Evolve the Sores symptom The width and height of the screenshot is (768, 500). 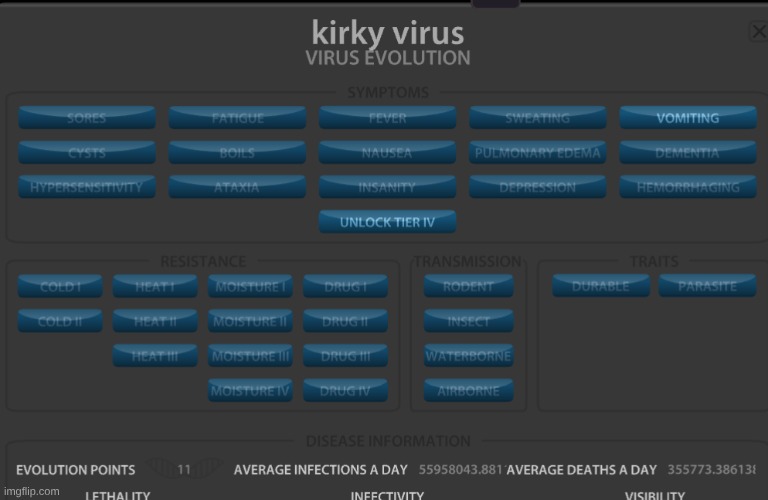[x=87, y=118]
